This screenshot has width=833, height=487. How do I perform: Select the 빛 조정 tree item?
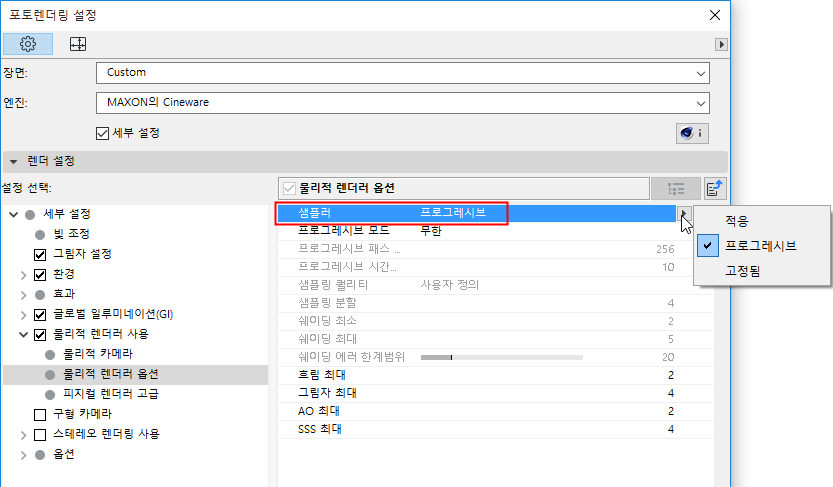71,234
